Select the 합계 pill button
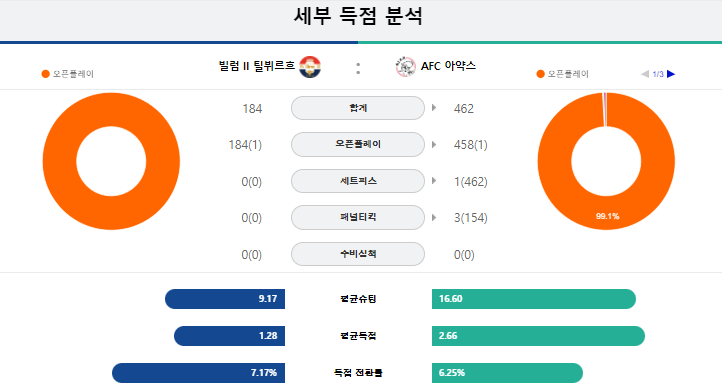 coord(358,108)
